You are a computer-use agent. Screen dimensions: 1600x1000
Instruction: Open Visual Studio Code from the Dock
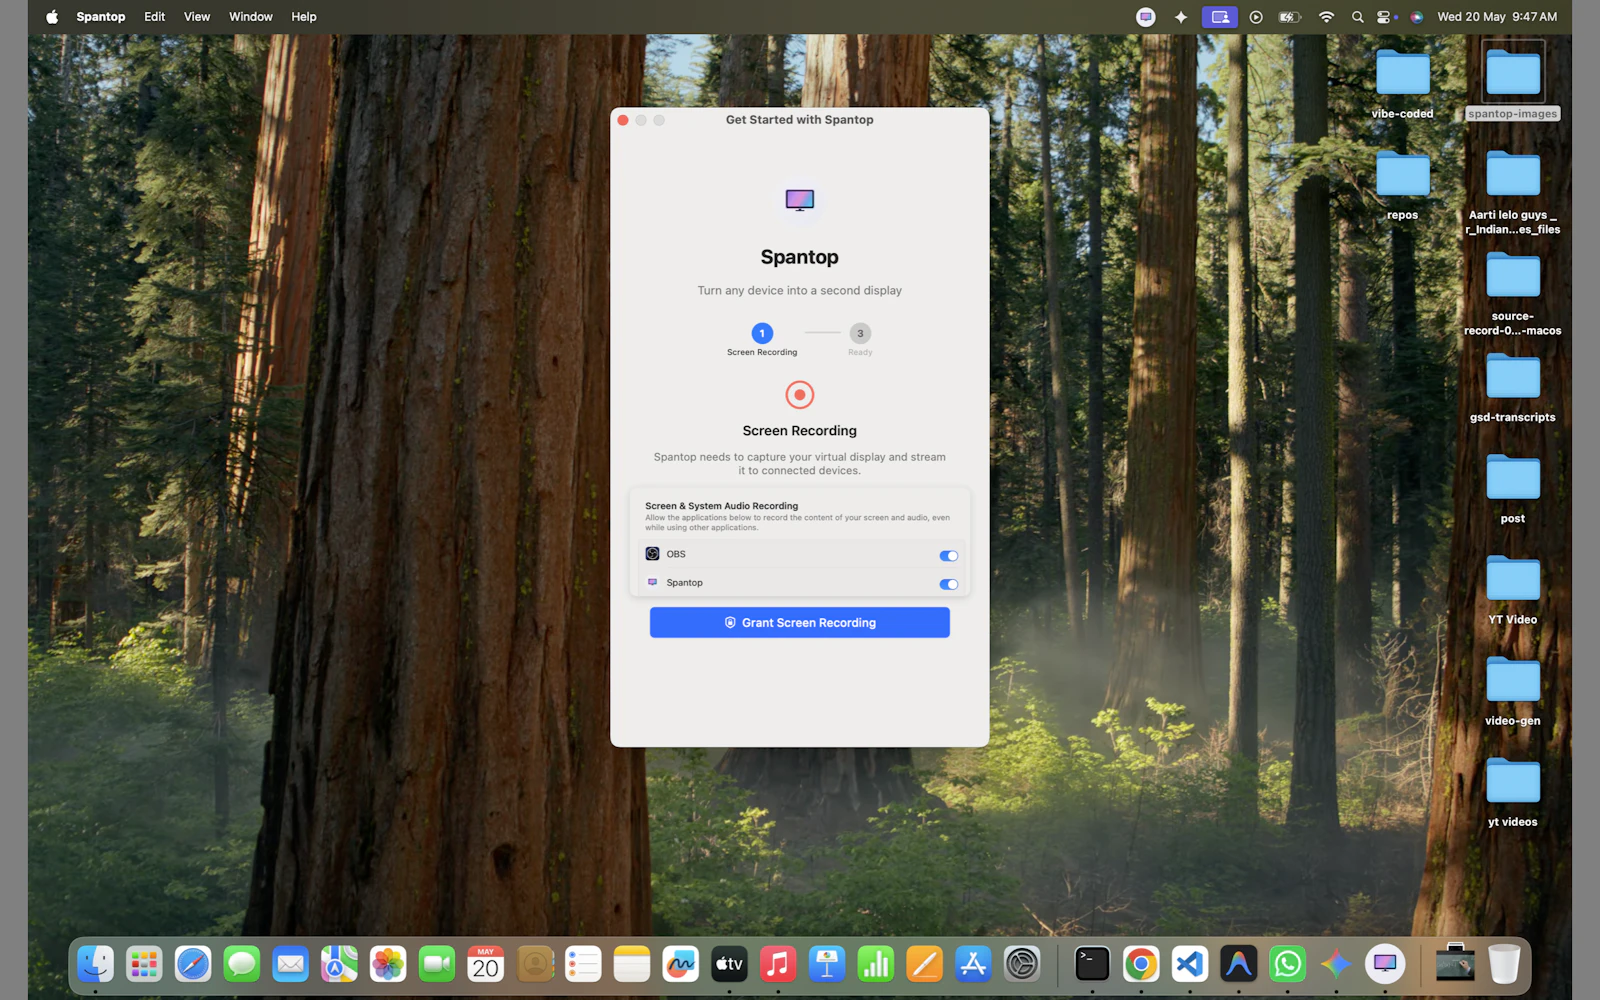[1190, 964]
